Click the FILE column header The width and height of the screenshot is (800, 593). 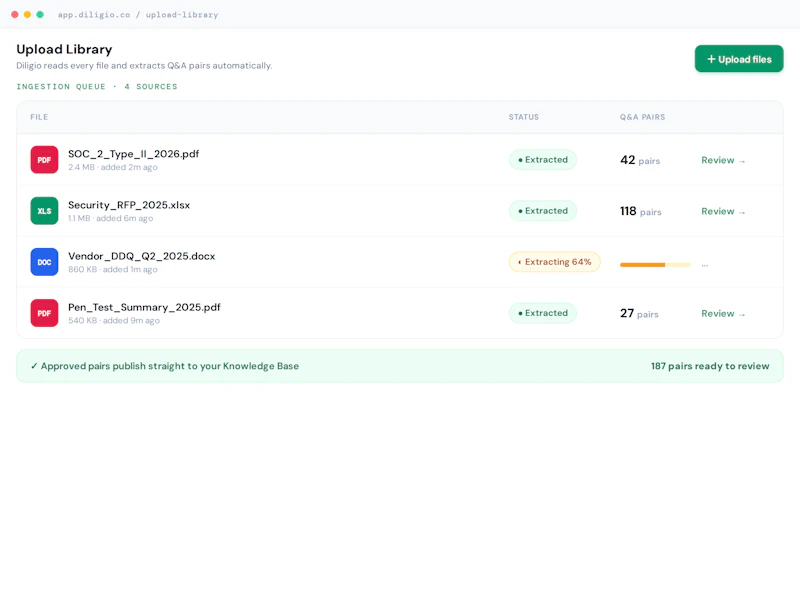[x=39, y=117]
